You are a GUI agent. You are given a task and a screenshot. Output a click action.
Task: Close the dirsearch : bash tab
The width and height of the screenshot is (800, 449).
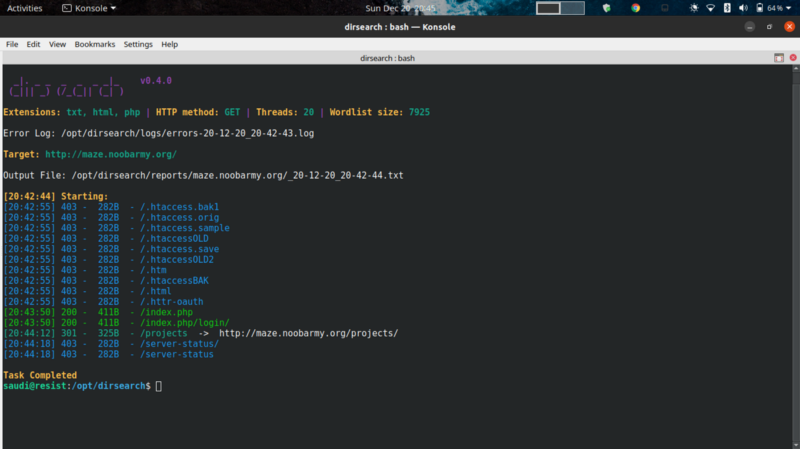tap(793, 58)
